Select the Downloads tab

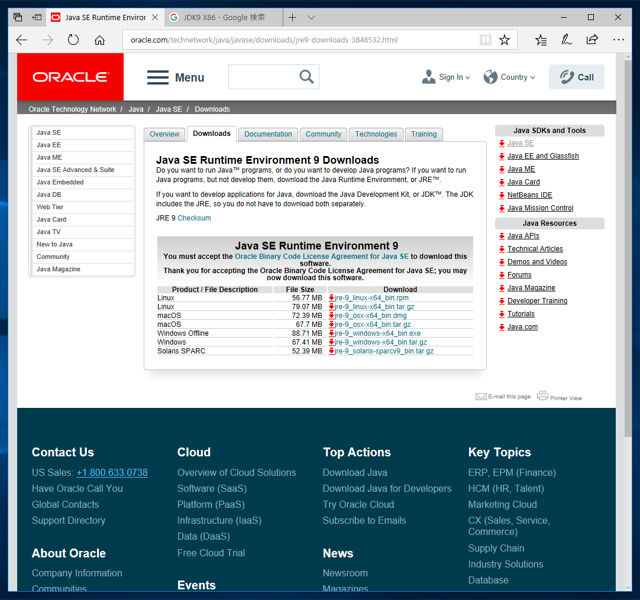coord(211,133)
